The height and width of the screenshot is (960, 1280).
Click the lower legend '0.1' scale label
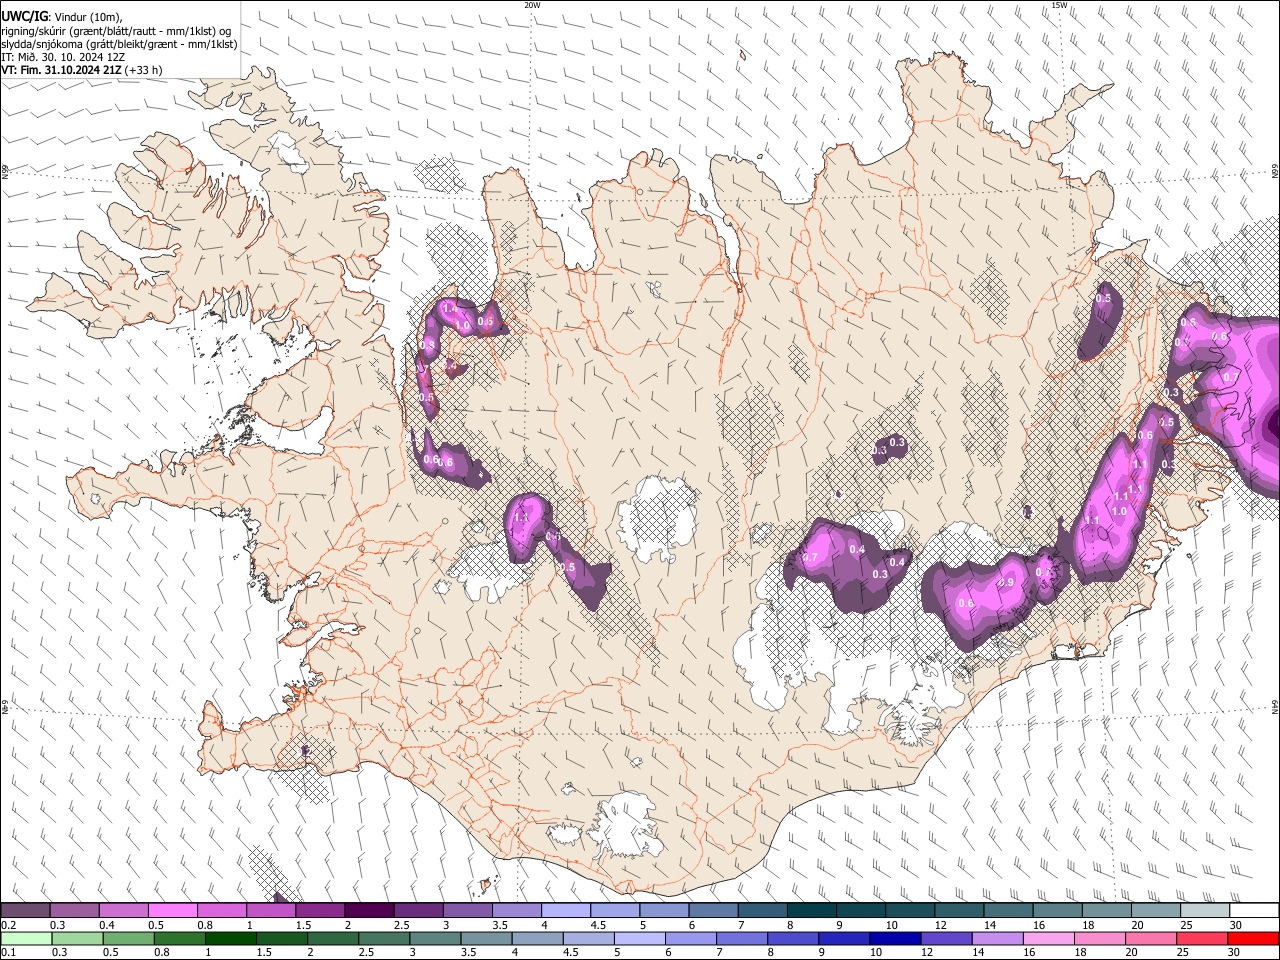click(8, 952)
